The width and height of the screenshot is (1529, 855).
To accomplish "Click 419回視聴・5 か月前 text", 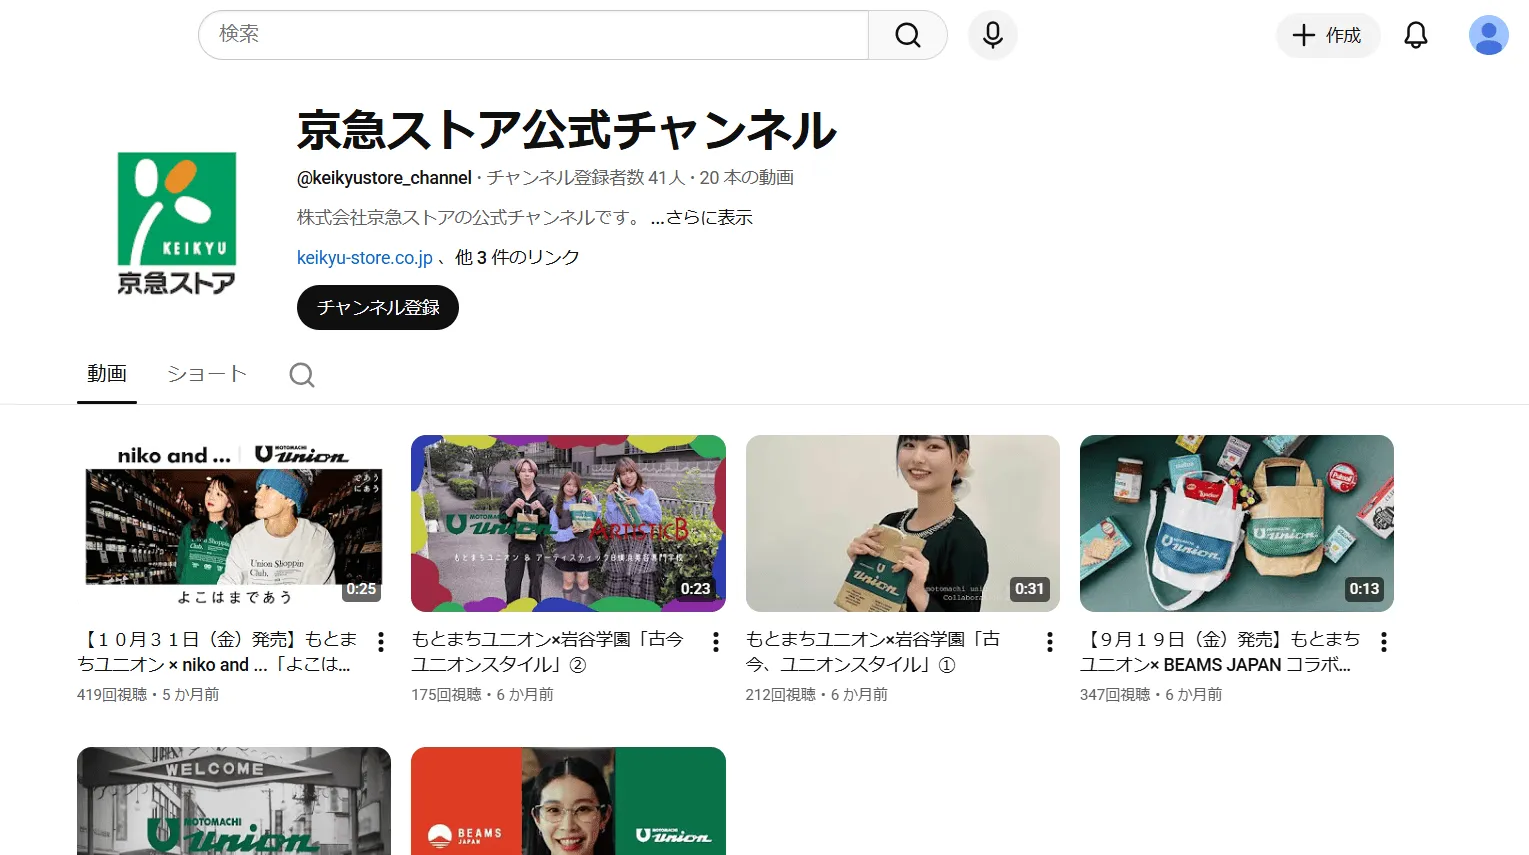I will click(x=148, y=694).
